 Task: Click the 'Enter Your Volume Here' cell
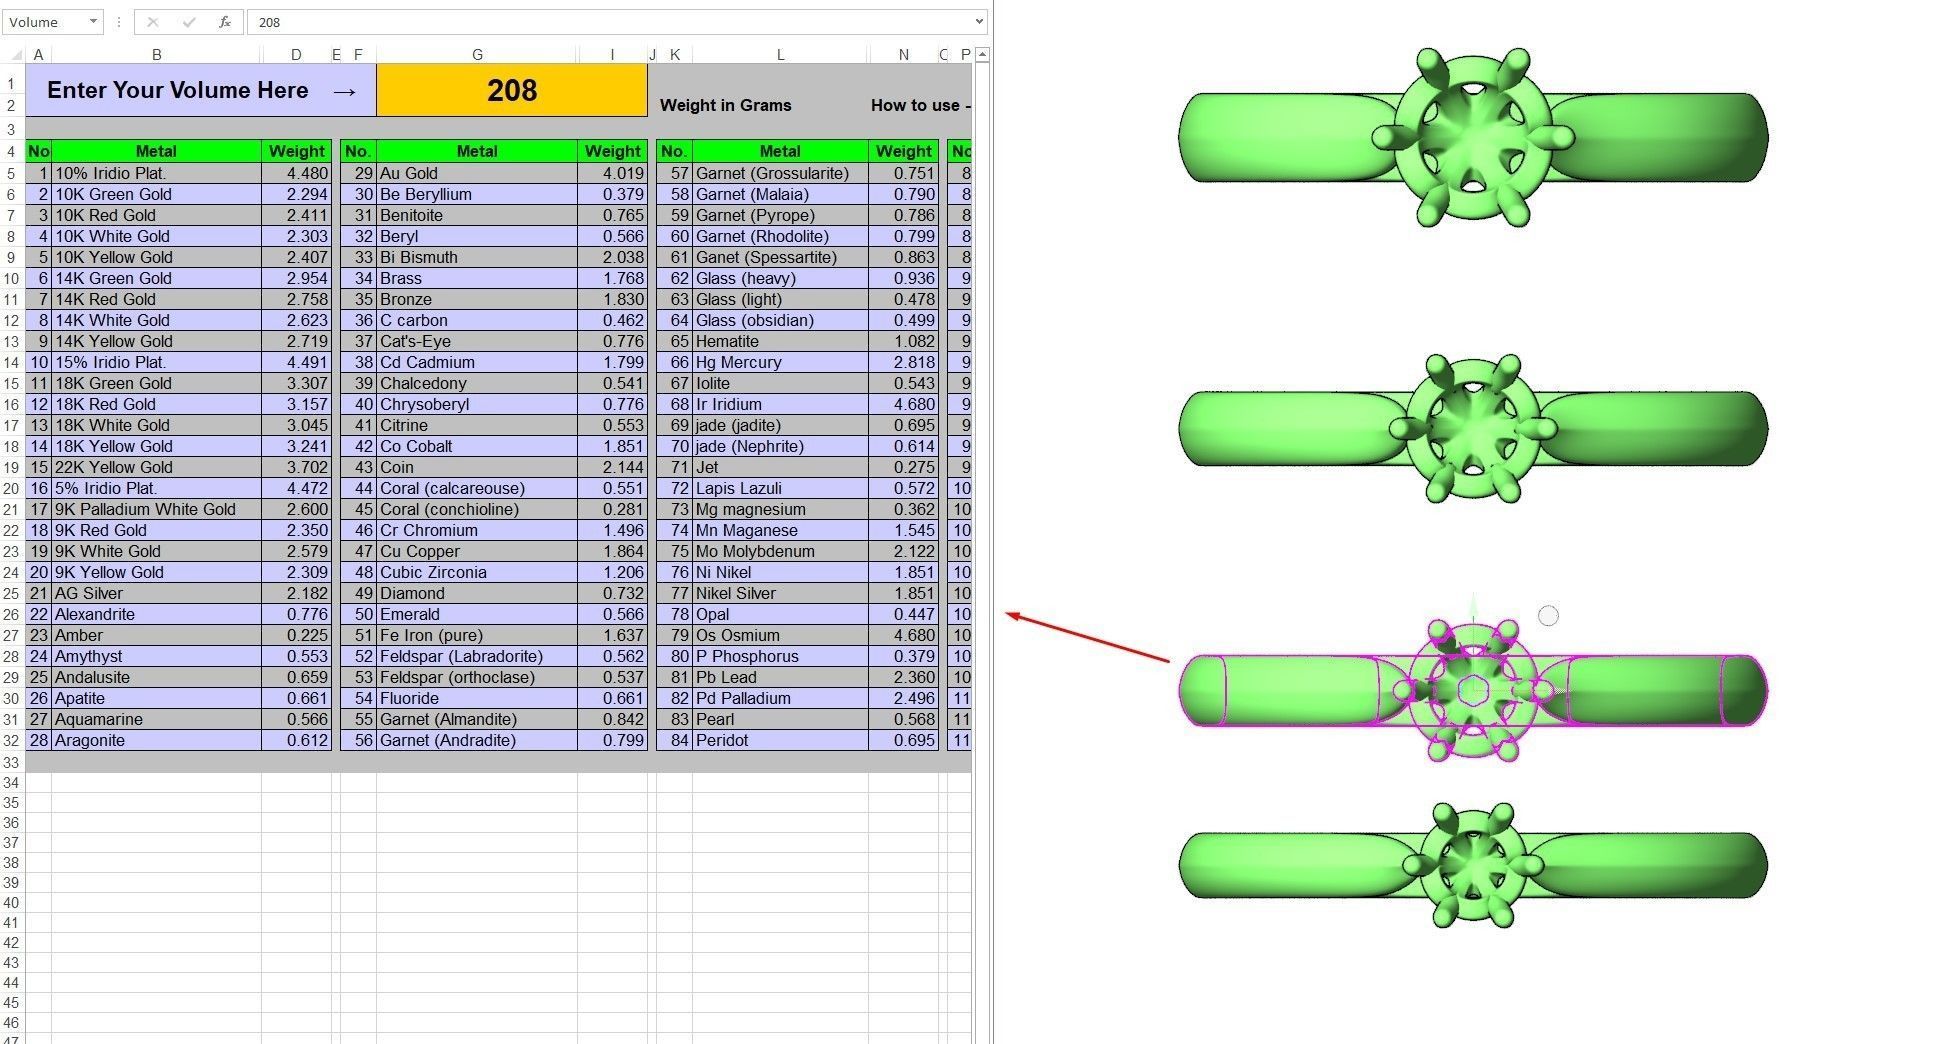click(x=201, y=90)
